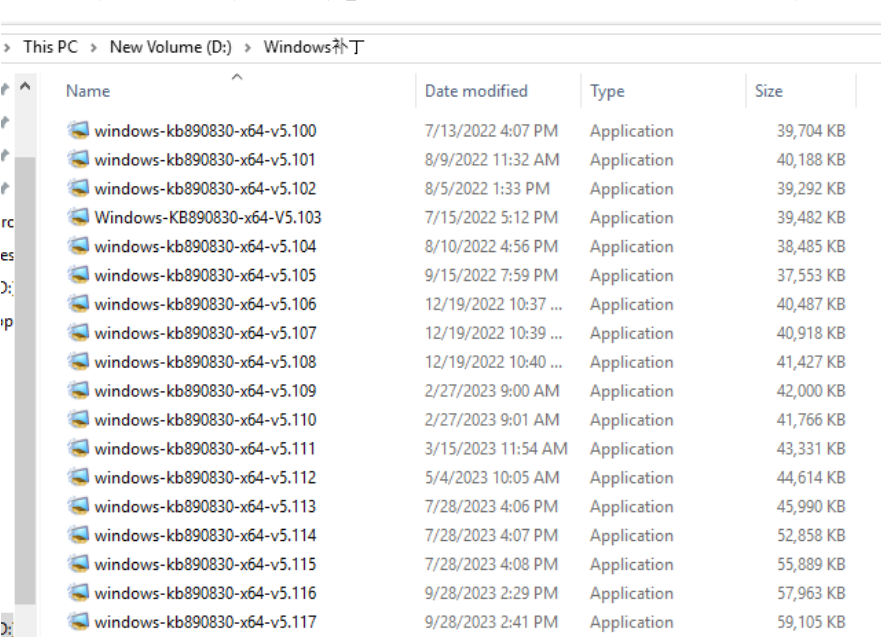Click size value 42,000 KB
This screenshot has height=637, width=881.
coord(811,392)
